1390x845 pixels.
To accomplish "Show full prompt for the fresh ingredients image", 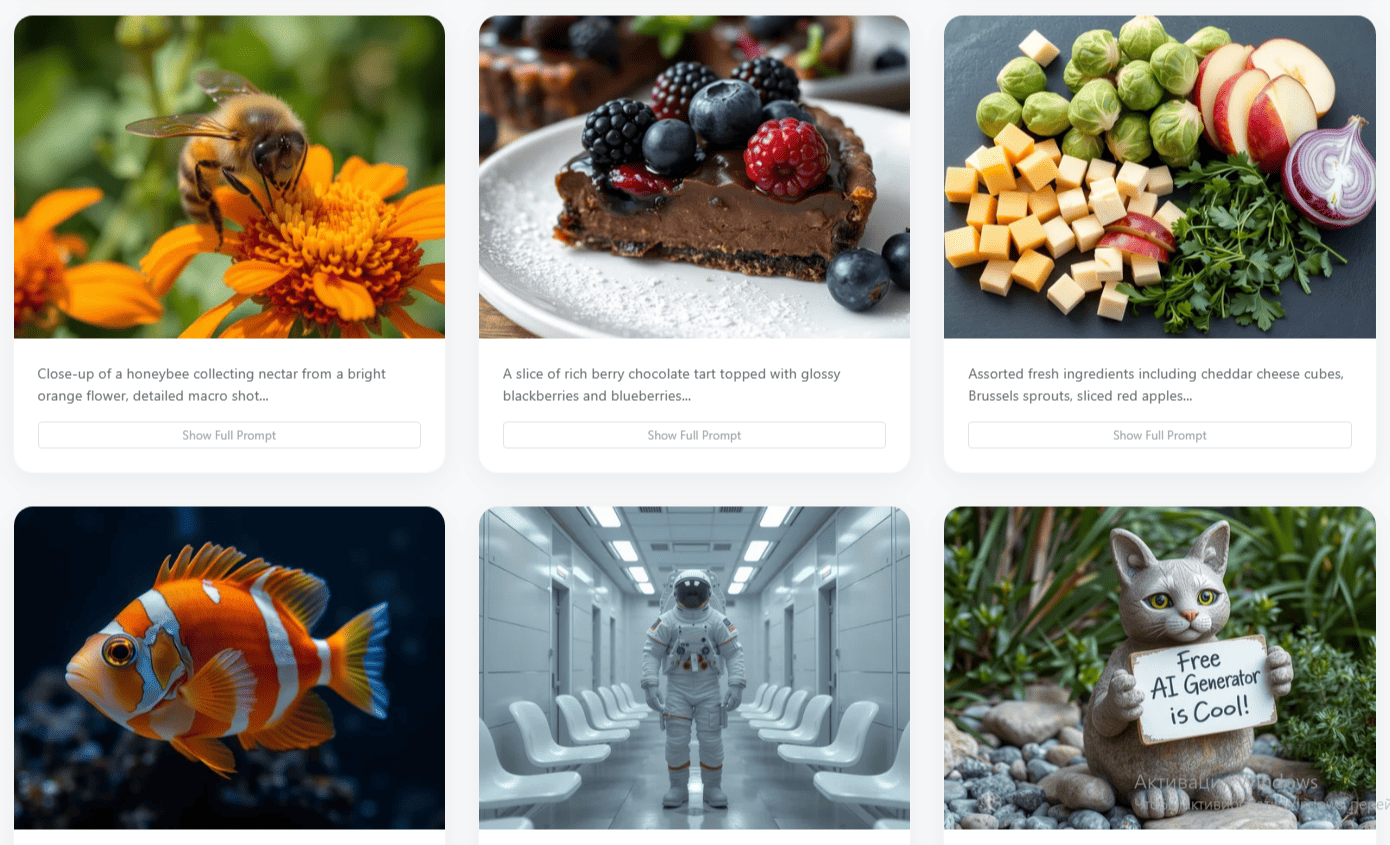I will [x=1160, y=435].
